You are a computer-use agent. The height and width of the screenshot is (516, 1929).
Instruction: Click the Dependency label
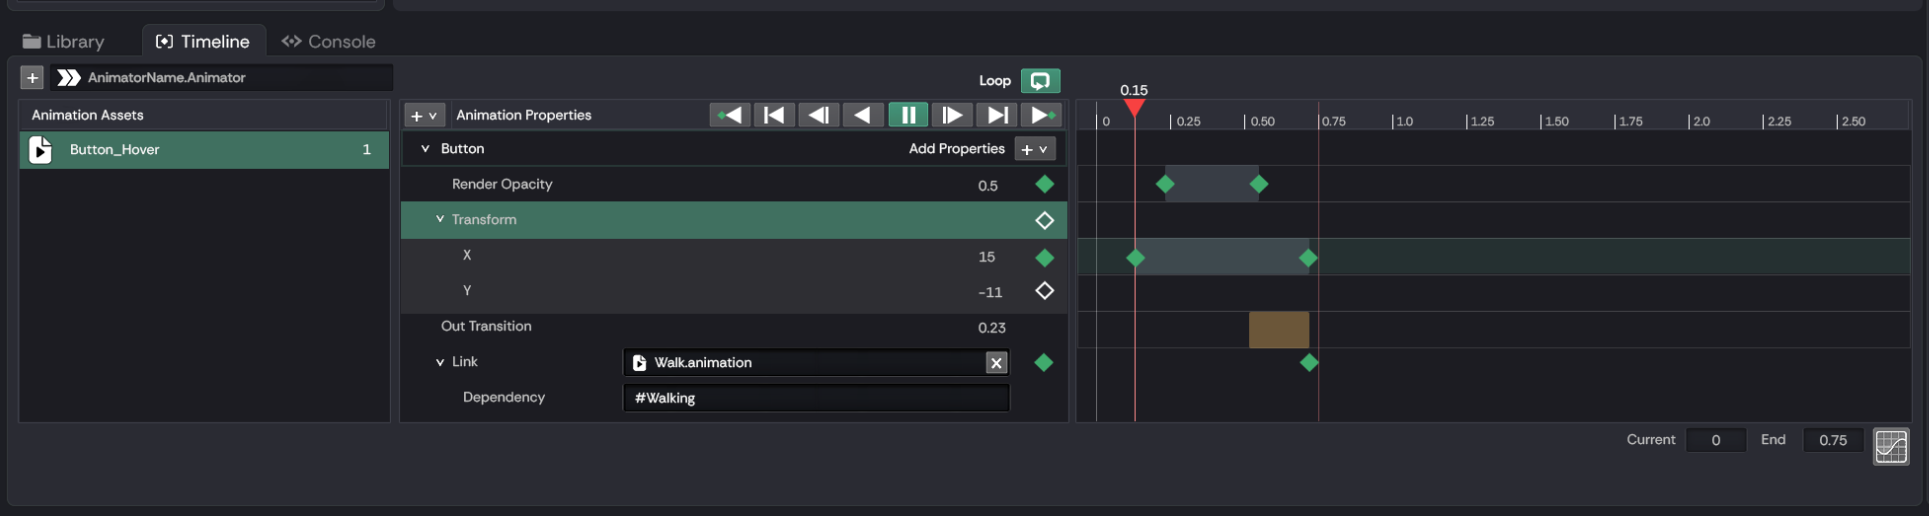pos(504,397)
